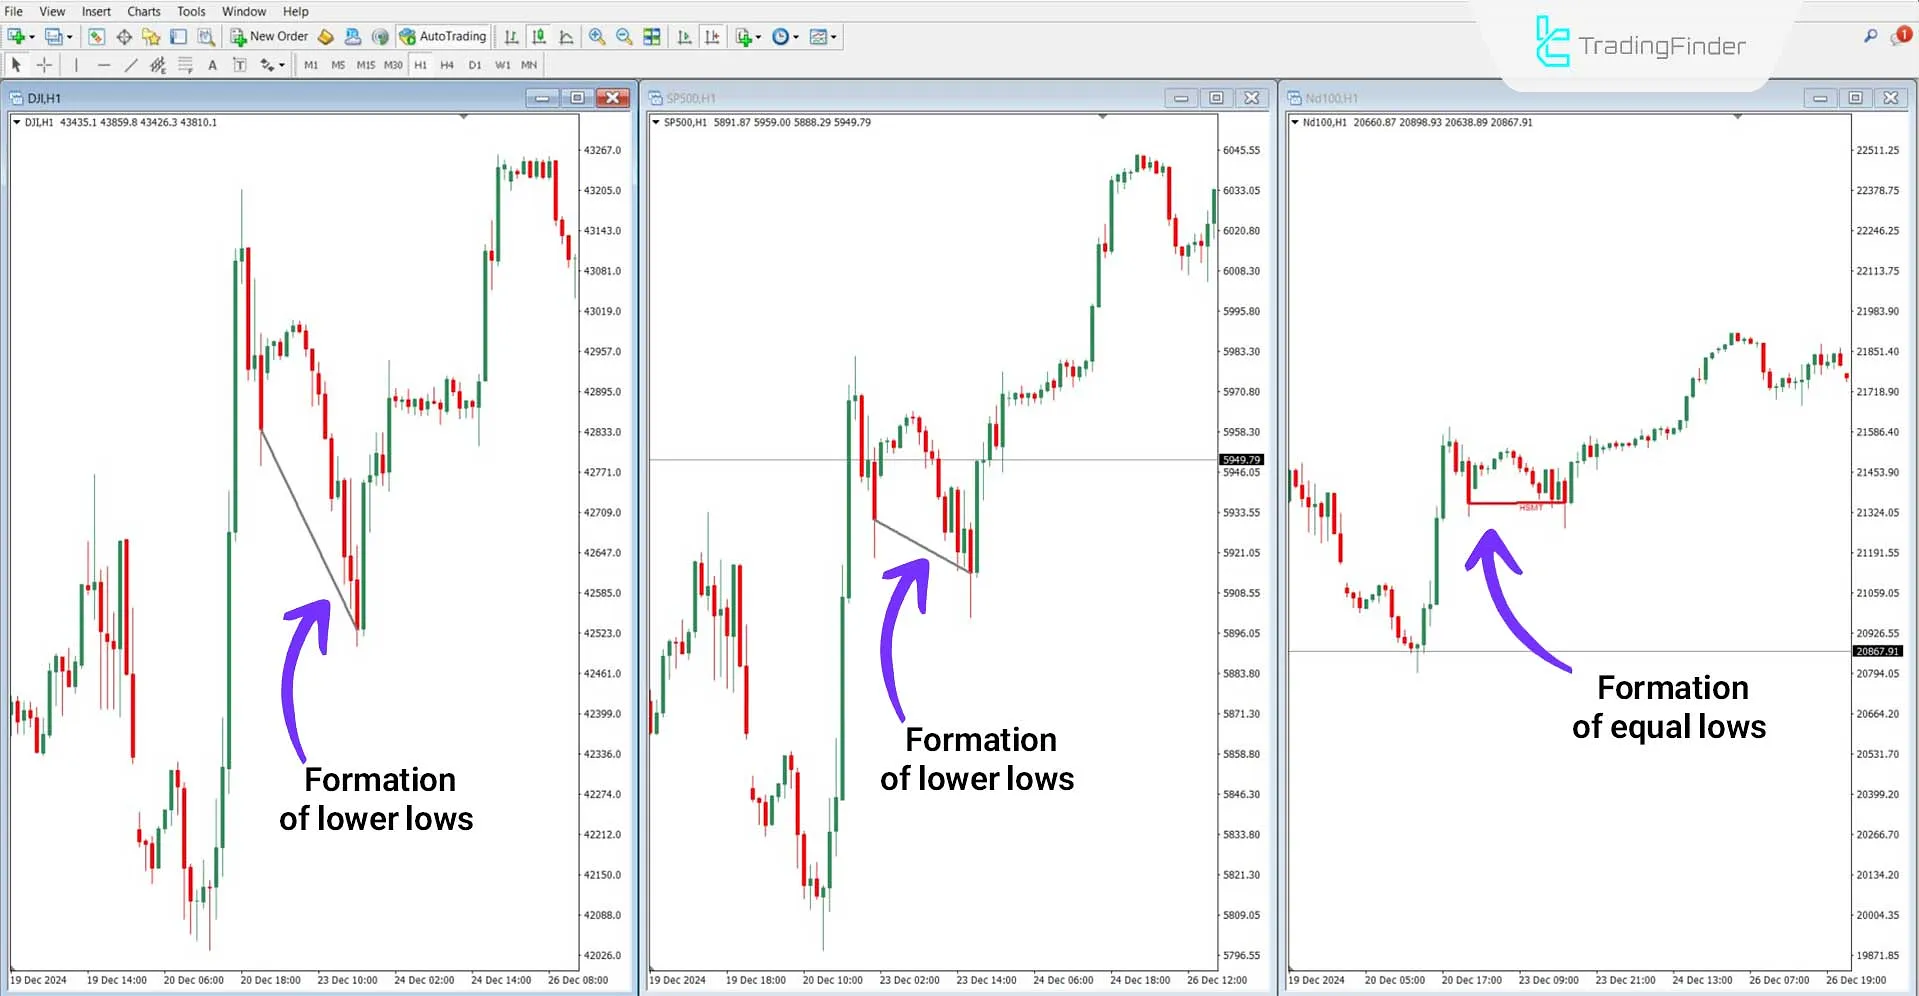Toggle chart auto scroll
Viewport: 1919px width, 996px height.
pos(684,36)
